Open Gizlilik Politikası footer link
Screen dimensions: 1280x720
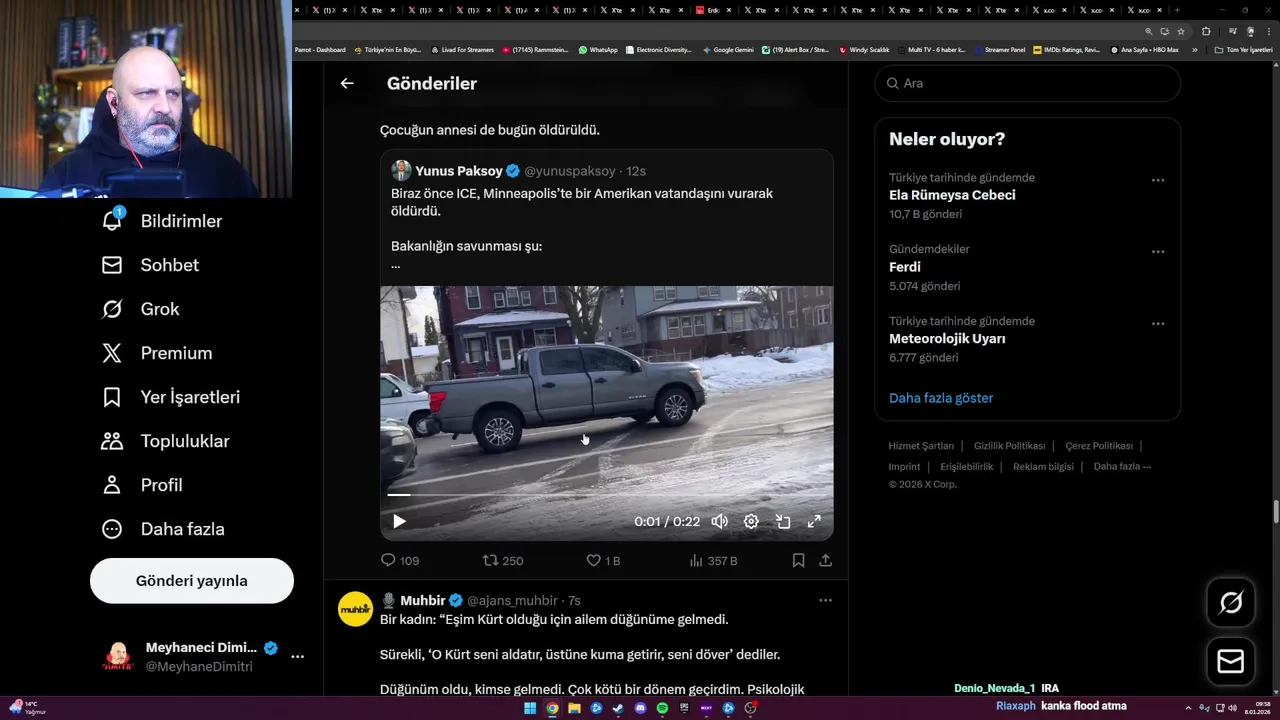(1009, 446)
